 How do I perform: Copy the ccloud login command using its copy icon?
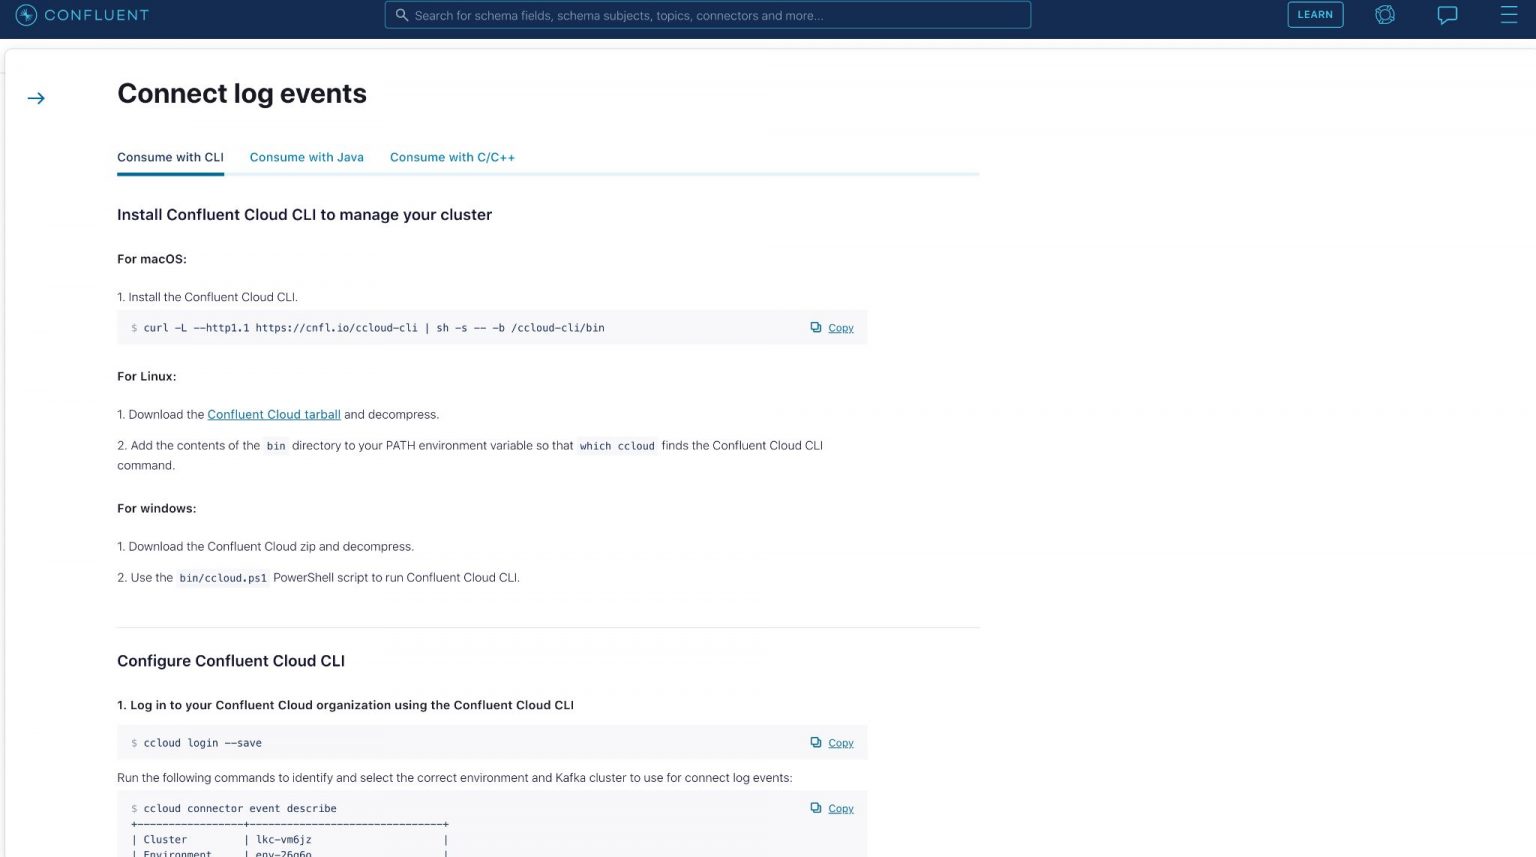tap(815, 742)
